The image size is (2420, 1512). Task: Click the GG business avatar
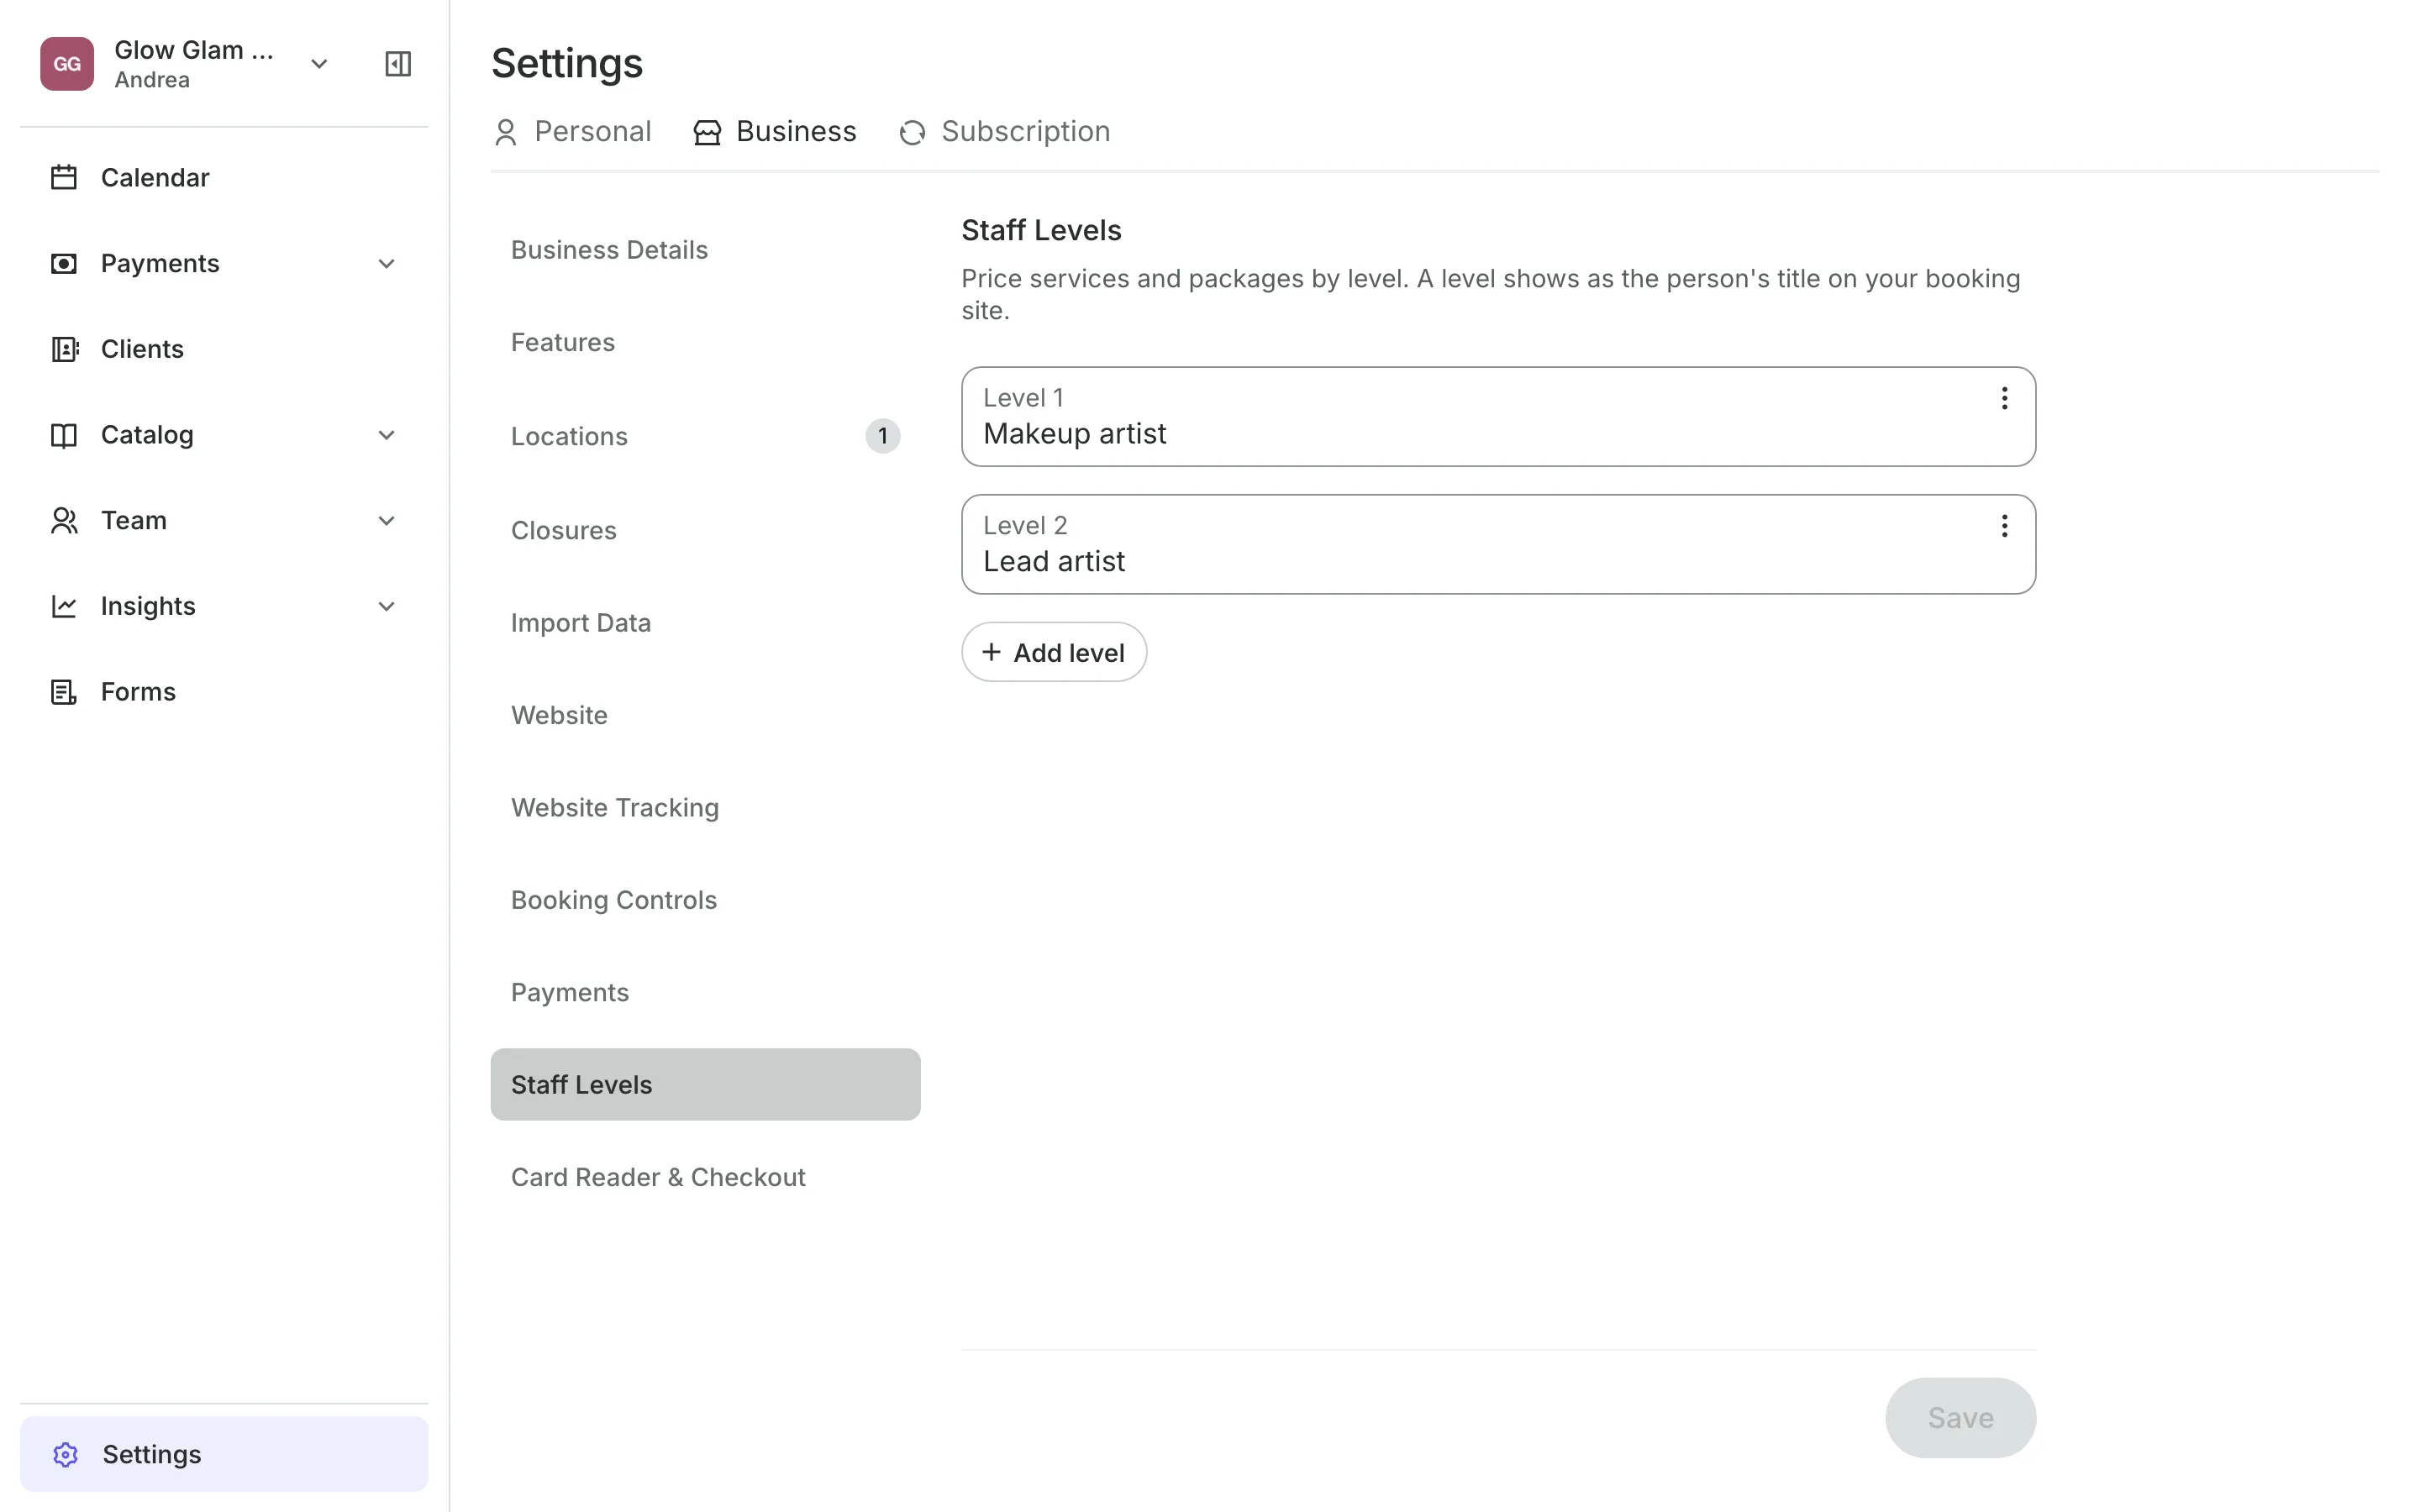67,64
